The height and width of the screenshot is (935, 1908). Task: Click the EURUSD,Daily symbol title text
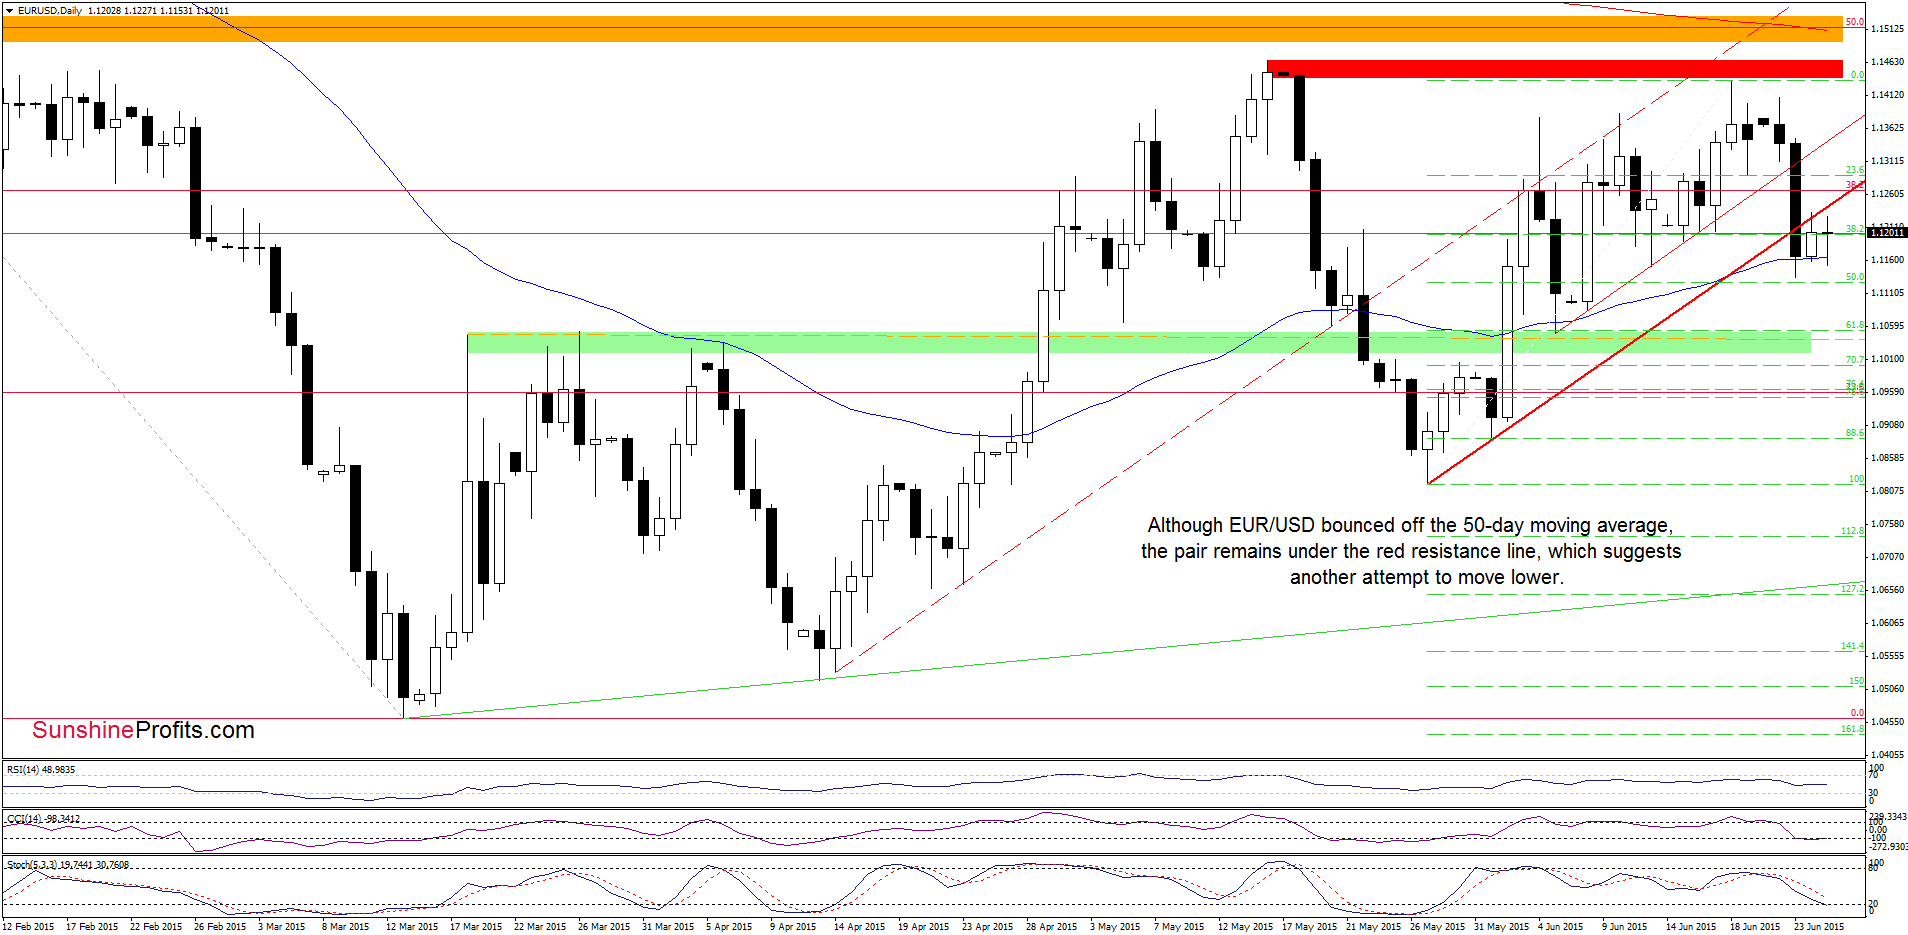click(x=50, y=11)
